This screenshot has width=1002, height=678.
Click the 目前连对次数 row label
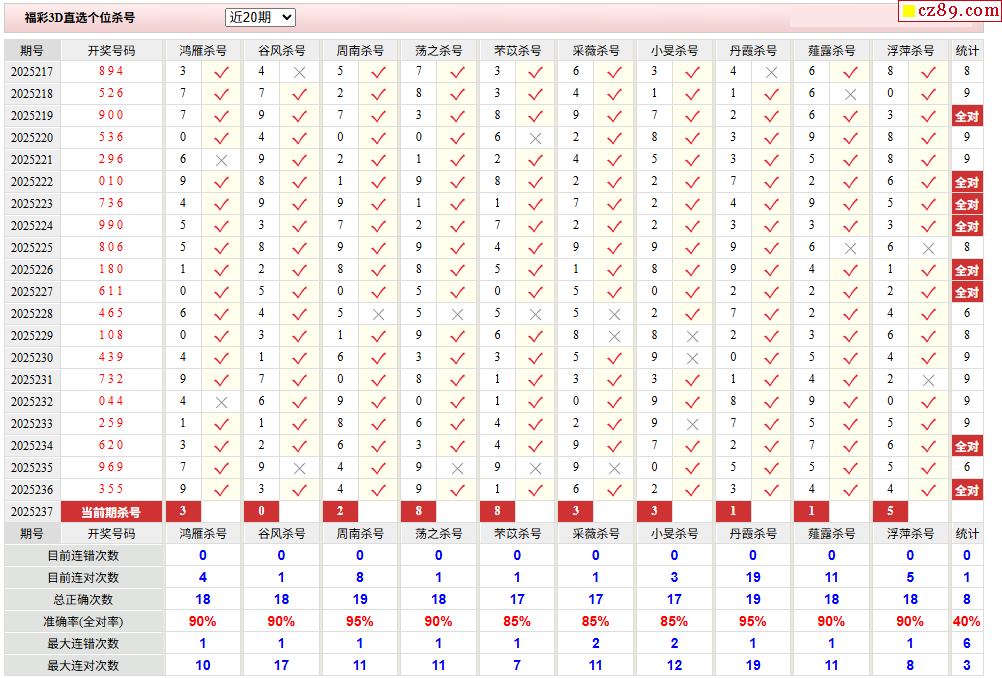[x=84, y=578]
